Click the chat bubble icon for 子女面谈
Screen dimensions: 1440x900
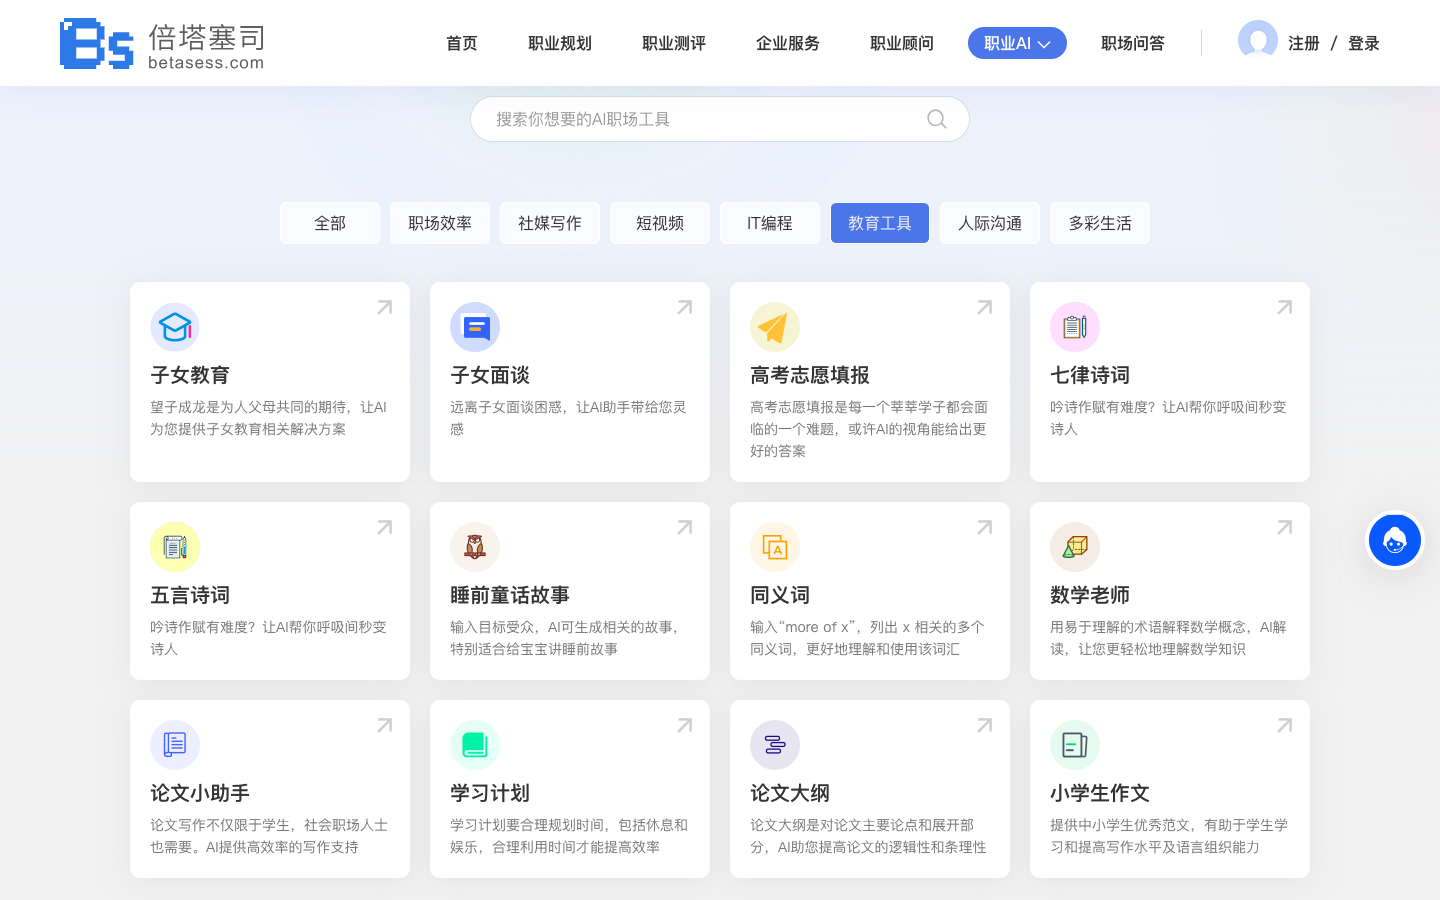click(475, 327)
